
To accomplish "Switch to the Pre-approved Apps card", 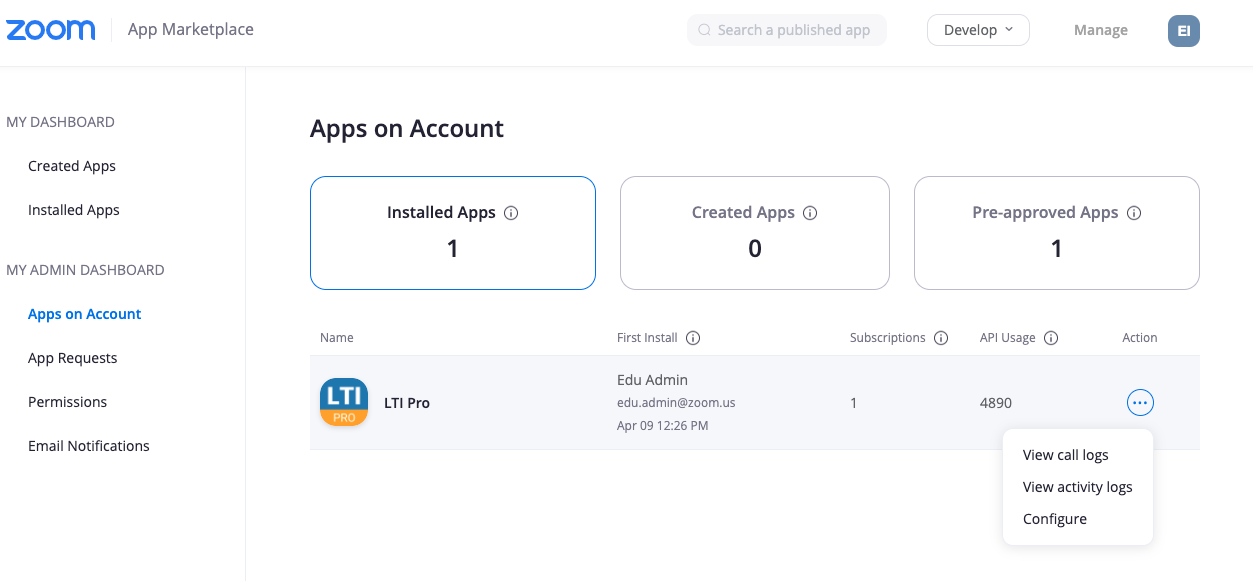I will 1057,233.
